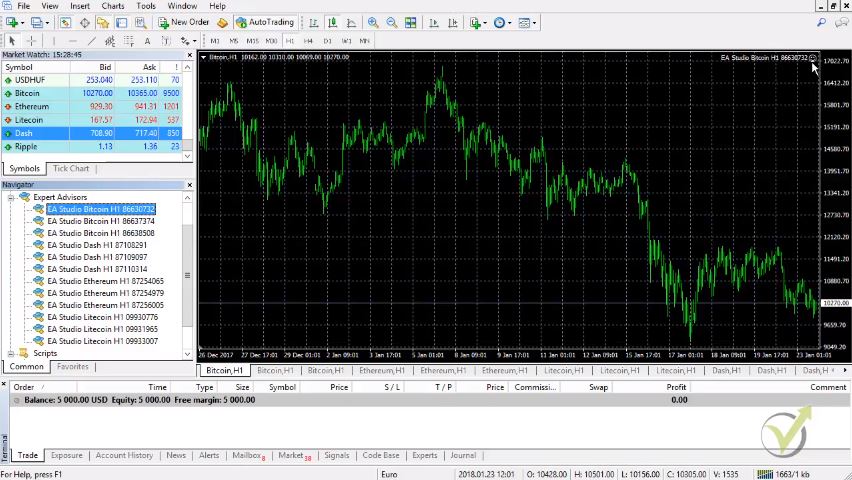Collapse the Expert Advisors tree node
852x480 pixels.
(x=10, y=197)
